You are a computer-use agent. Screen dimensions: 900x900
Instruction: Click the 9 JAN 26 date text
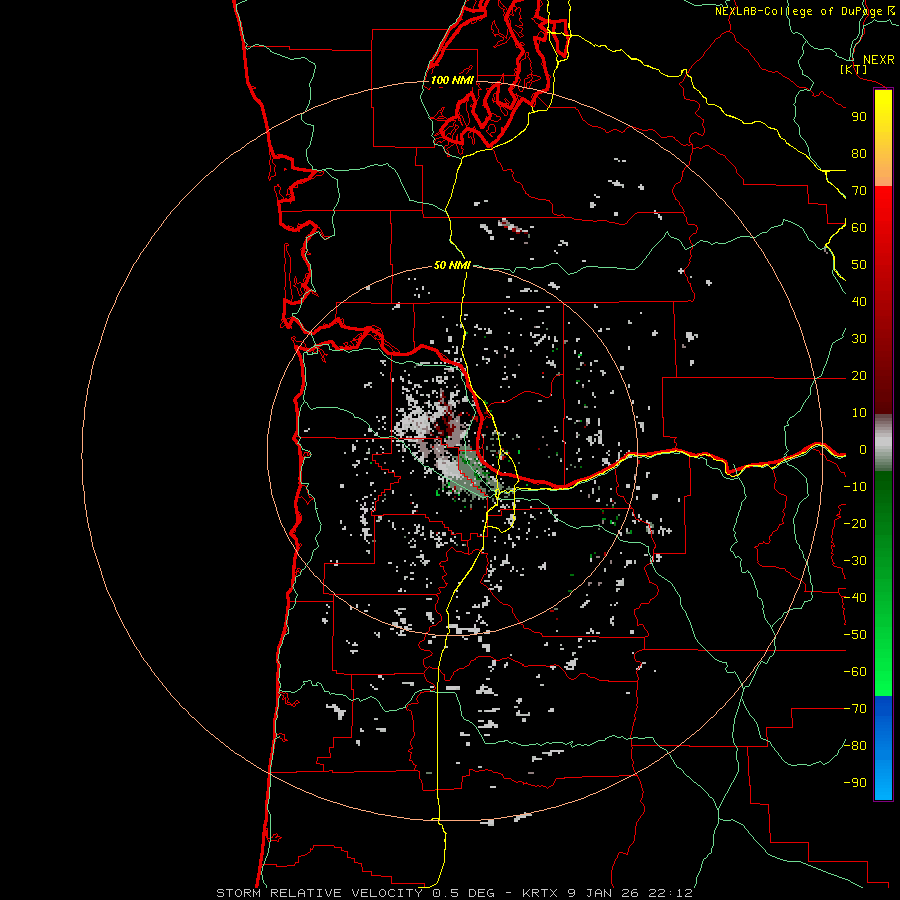click(603, 893)
